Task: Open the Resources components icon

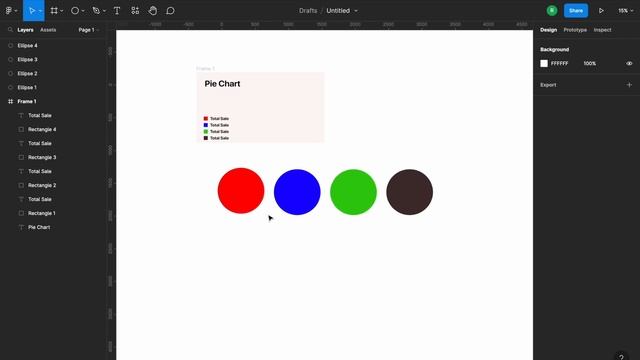Action: coord(135,11)
